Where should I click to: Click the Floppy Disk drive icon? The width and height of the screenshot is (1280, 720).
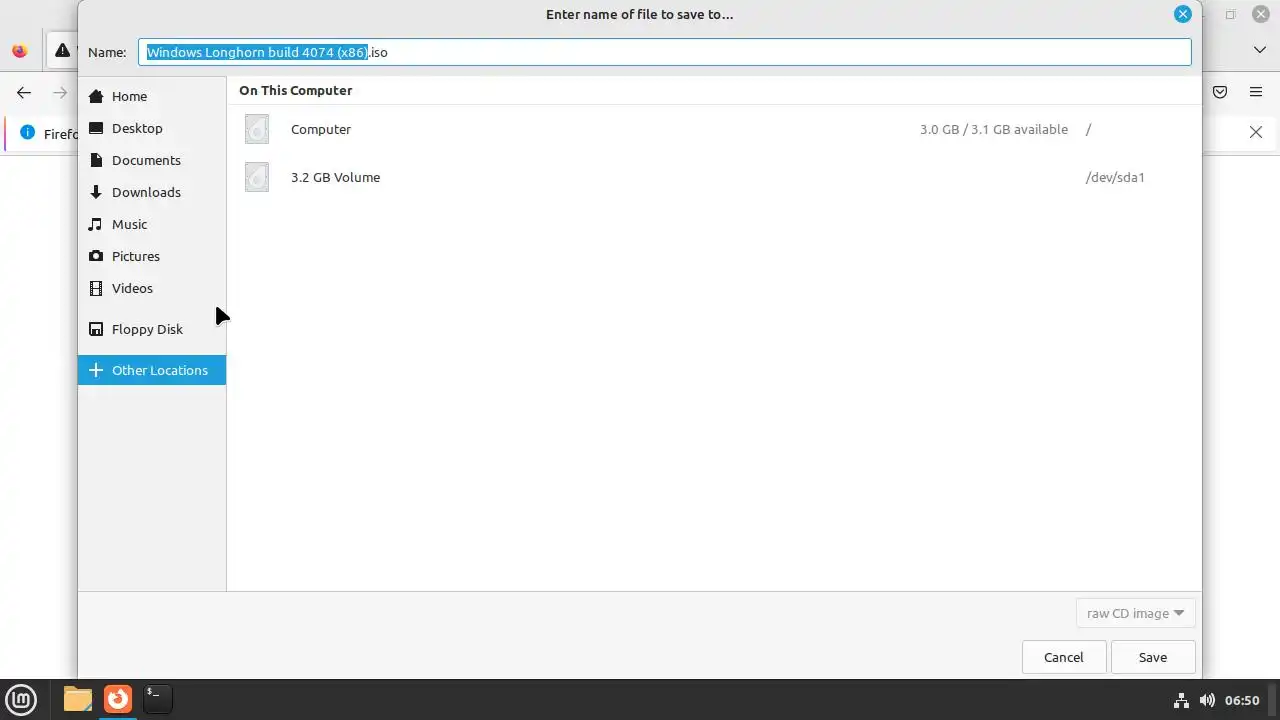coord(96,329)
